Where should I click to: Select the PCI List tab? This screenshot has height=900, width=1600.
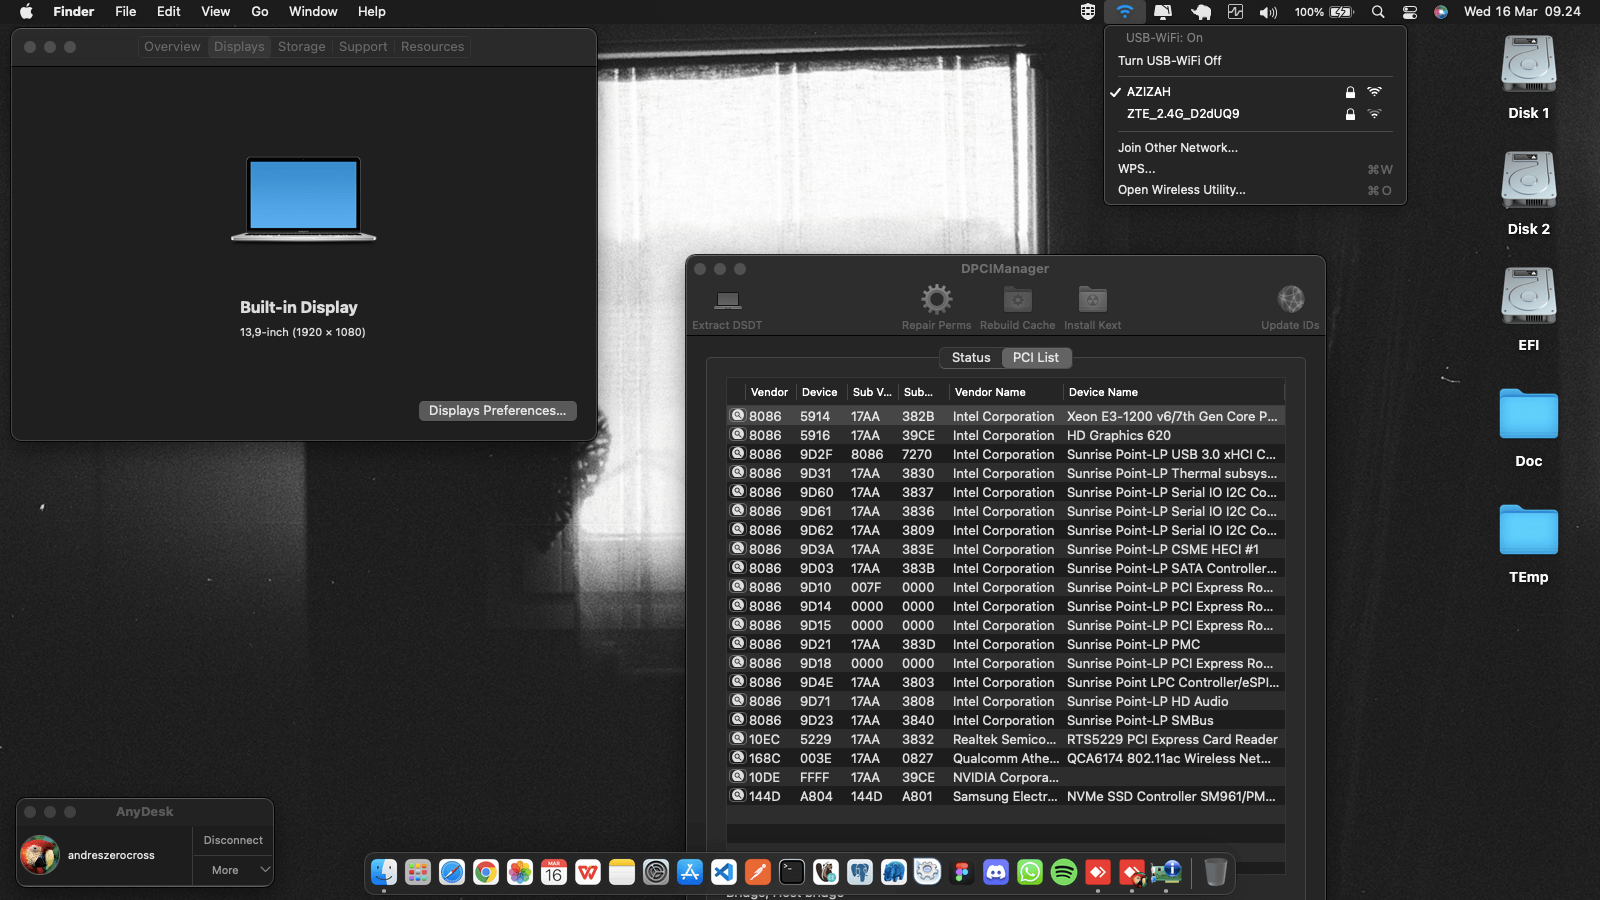[1036, 357]
